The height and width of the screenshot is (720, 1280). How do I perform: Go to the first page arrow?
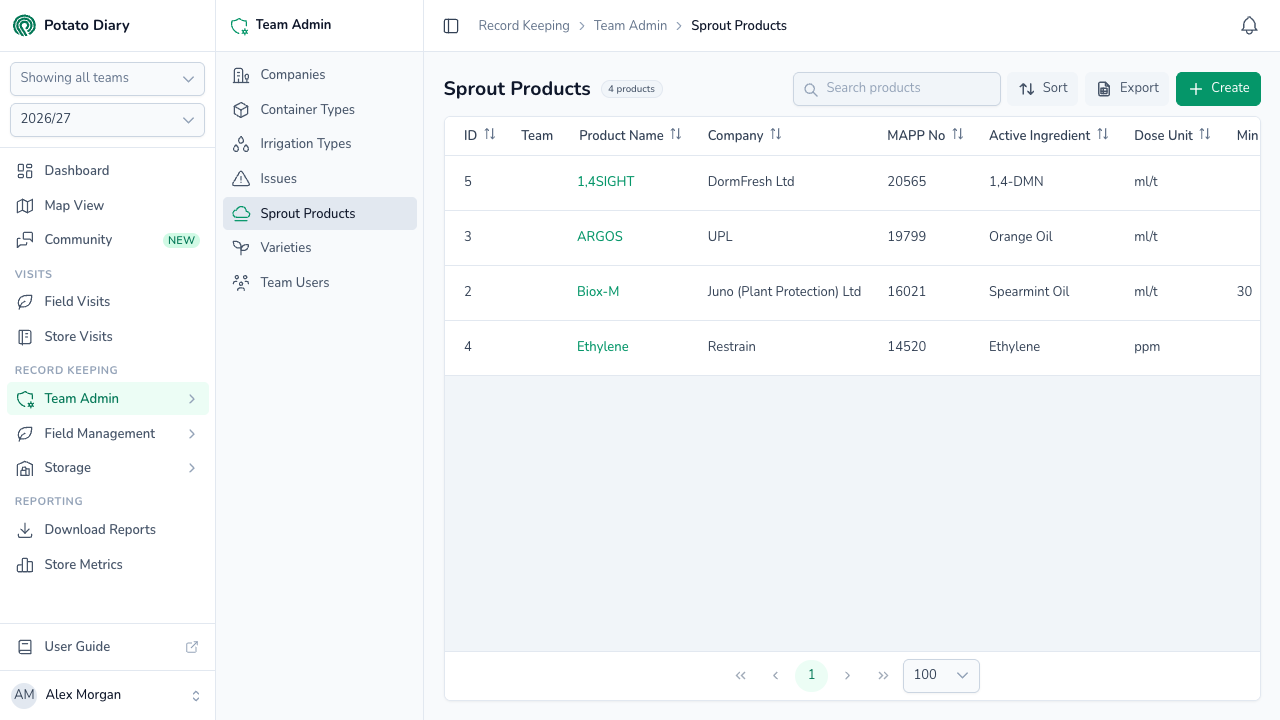pyautogui.click(x=741, y=675)
